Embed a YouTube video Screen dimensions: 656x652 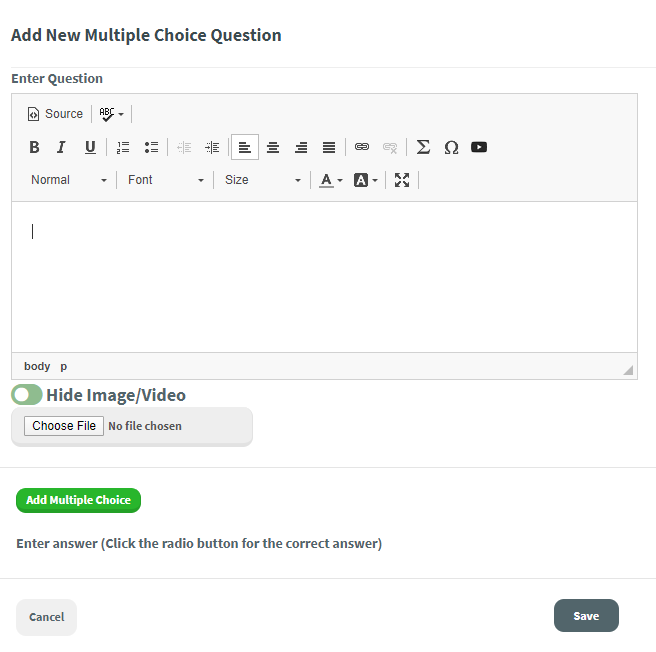(479, 147)
